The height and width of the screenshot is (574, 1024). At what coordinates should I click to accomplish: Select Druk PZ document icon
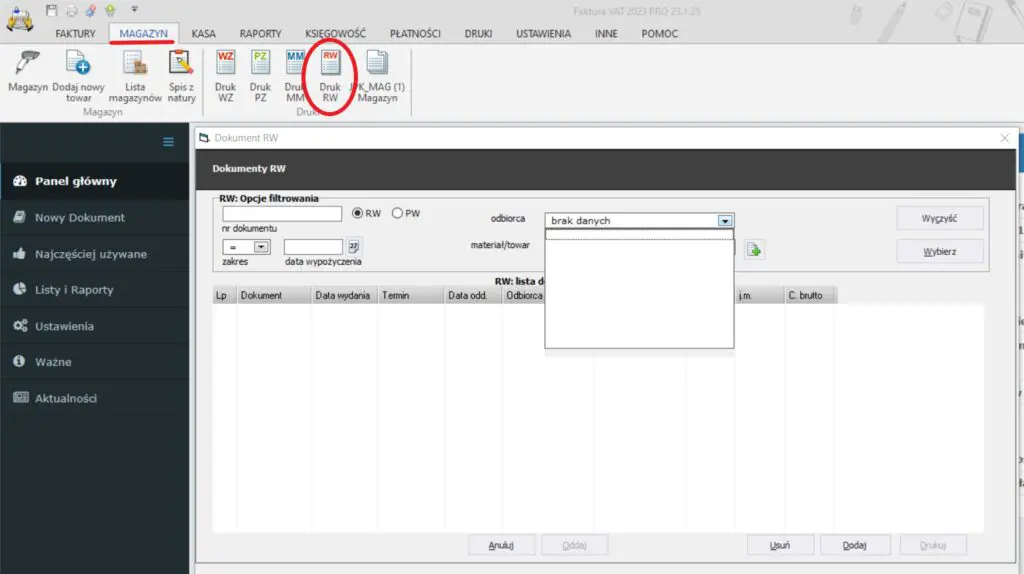coord(260,65)
